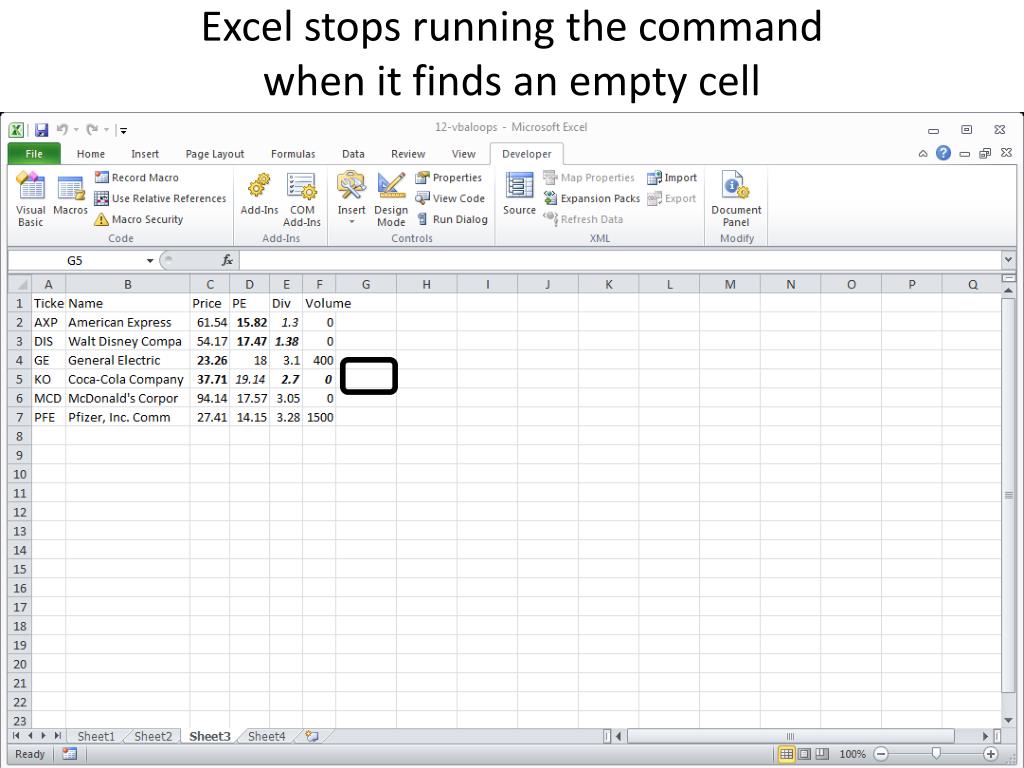This screenshot has height=768, width=1024.
Task: Select row 4 header
Action: [20, 360]
